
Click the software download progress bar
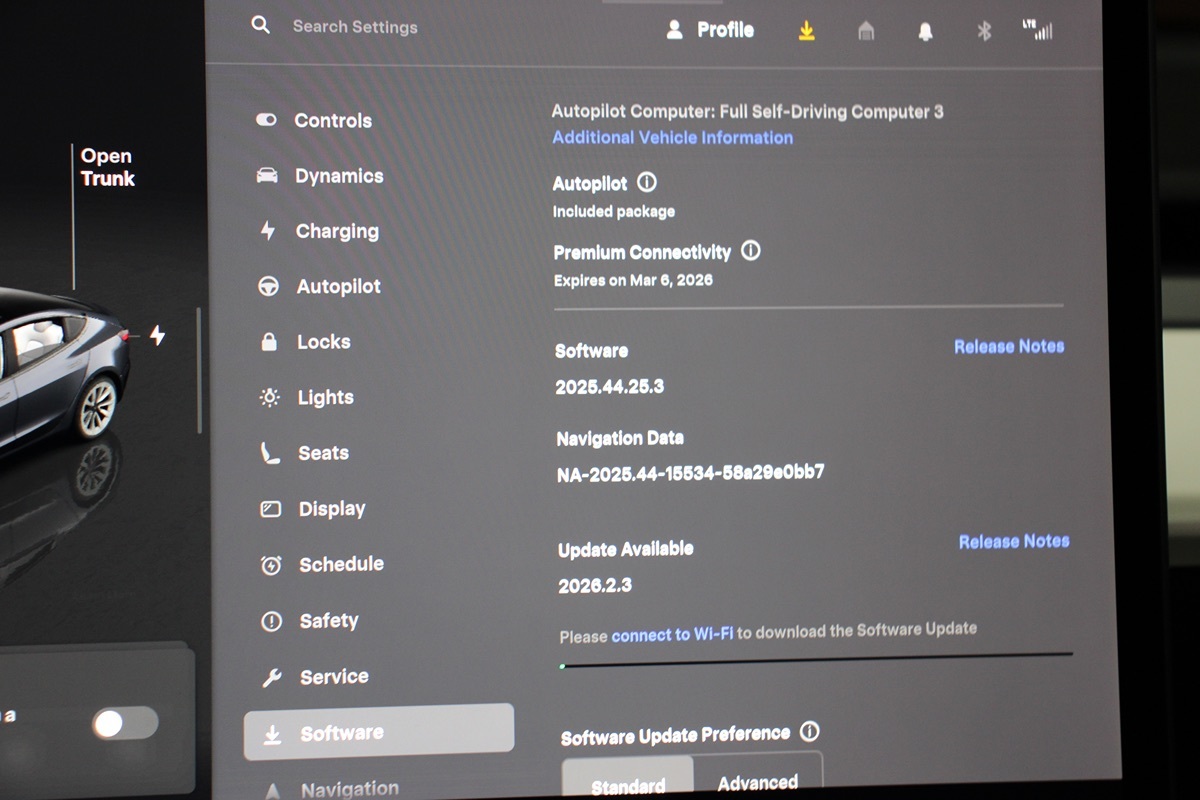coord(816,658)
